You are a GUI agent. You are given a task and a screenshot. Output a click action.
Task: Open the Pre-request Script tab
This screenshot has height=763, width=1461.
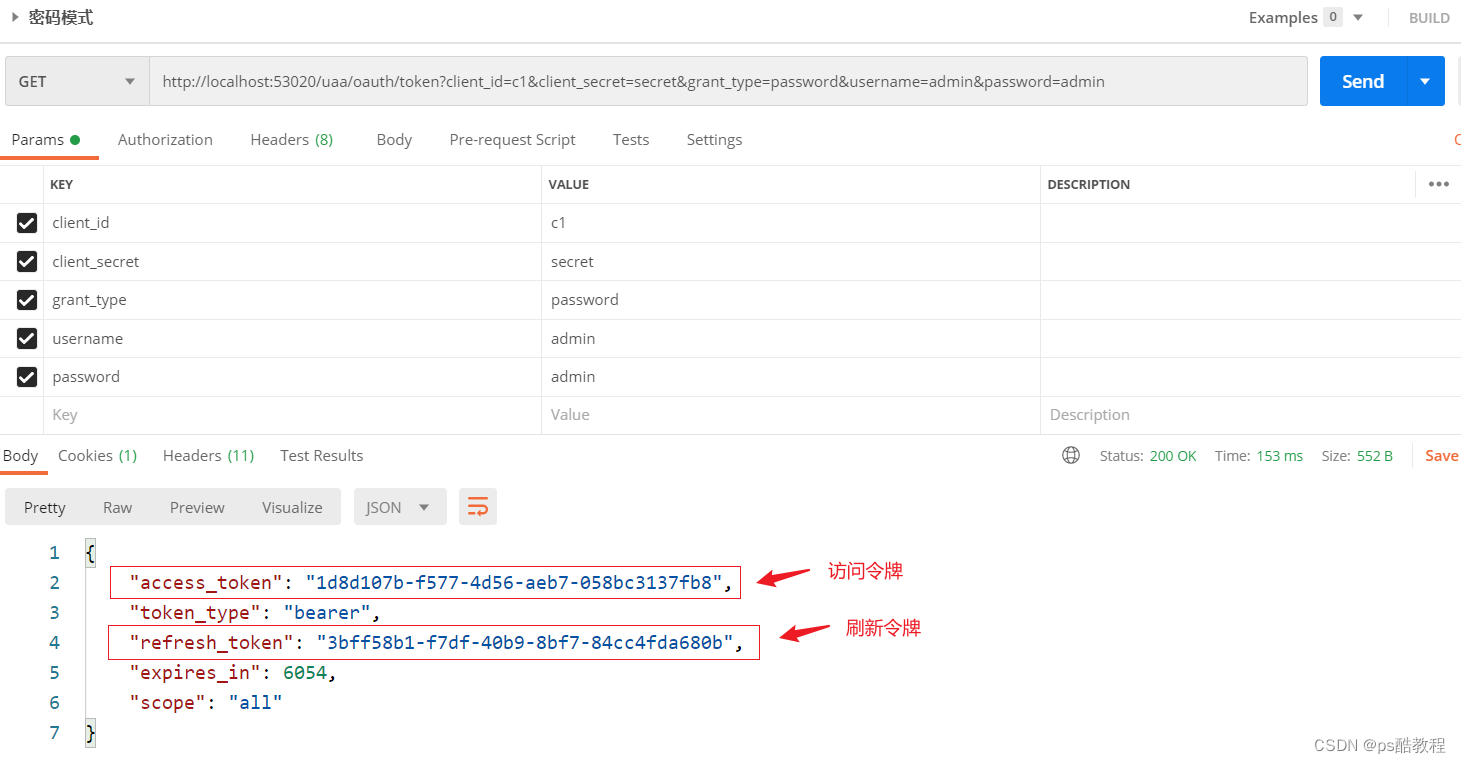(512, 140)
